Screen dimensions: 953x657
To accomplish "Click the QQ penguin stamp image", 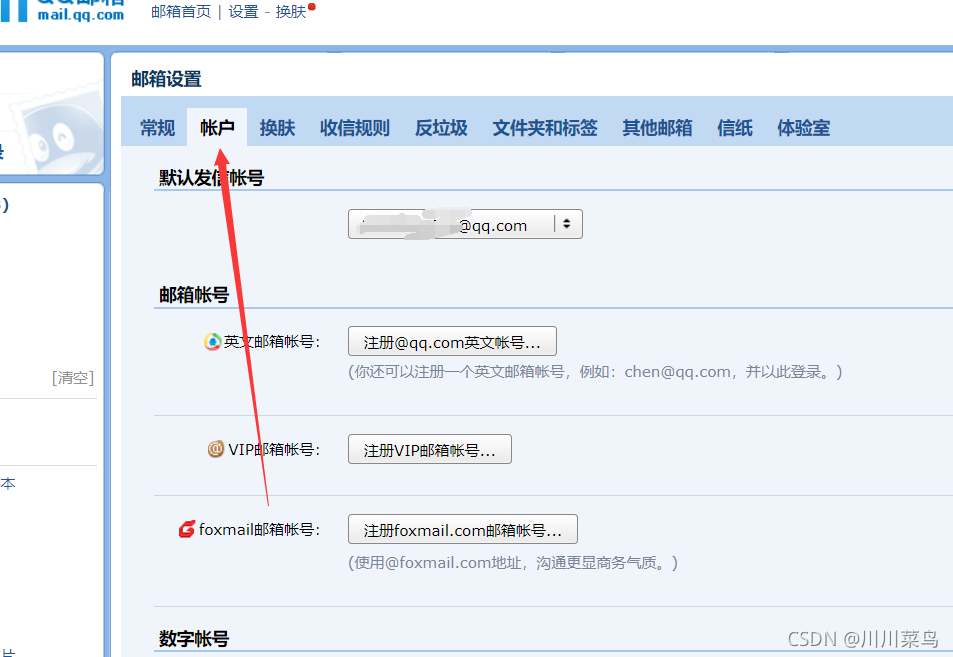I will 58,131.
